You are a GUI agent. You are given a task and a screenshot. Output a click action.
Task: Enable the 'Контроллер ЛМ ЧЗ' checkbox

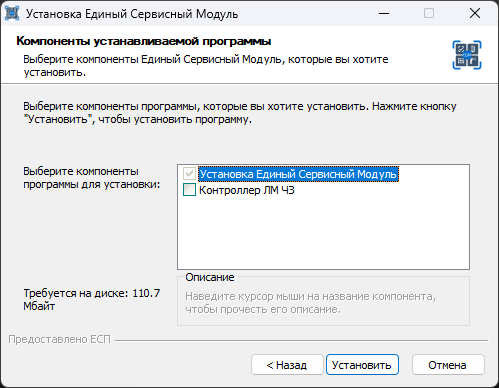click(x=189, y=190)
